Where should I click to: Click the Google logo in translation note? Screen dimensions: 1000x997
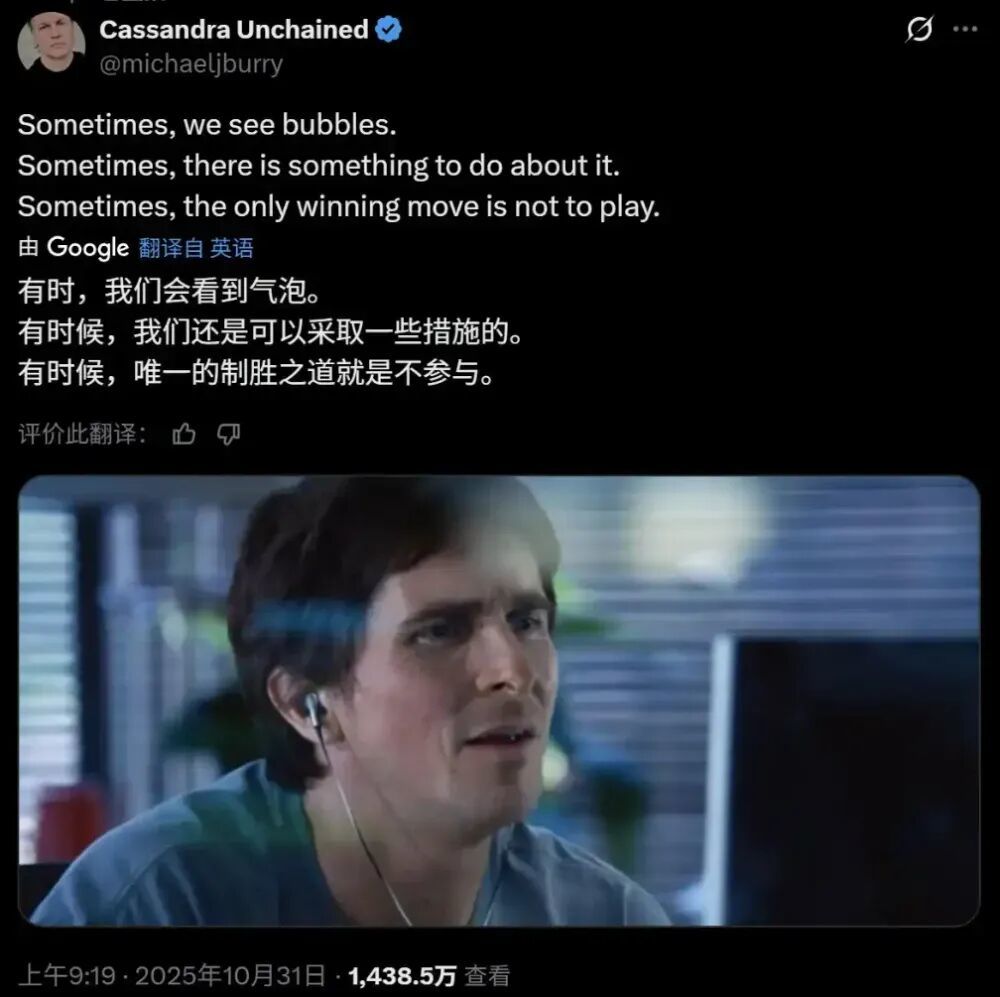tap(88, 247)
